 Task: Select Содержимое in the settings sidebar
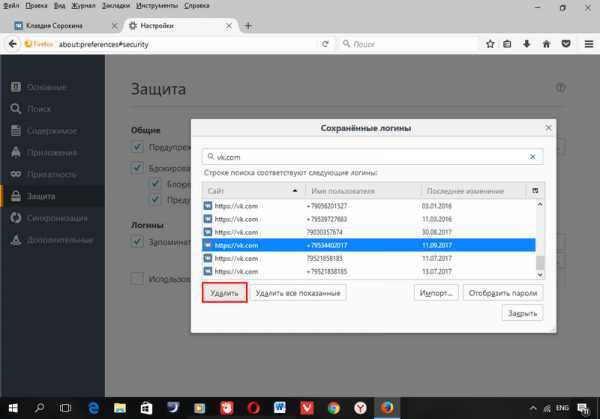pyautogui.click(x=53, y=130)
